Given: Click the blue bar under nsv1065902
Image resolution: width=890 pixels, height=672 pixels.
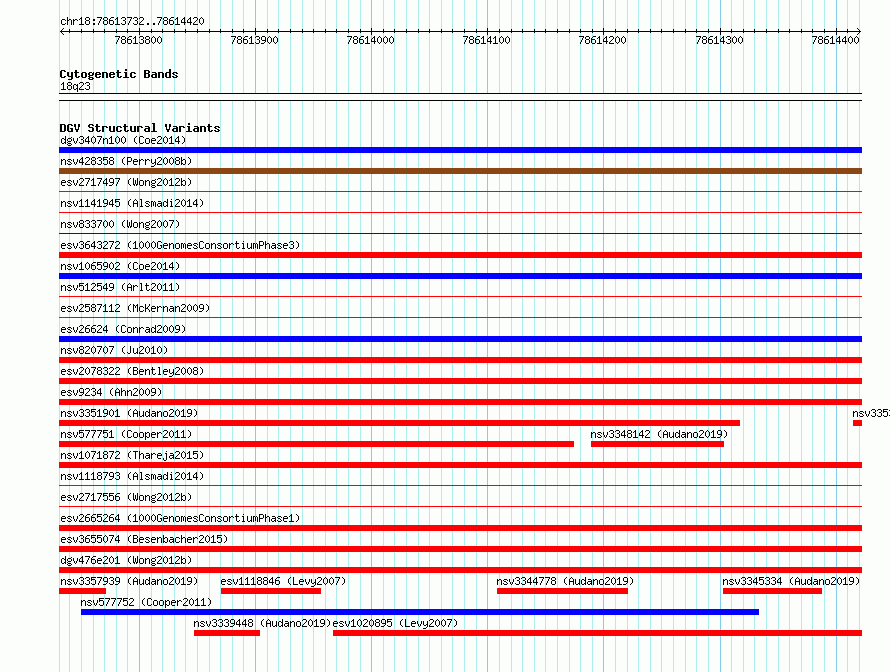Looking at the screenshot, I should click(460, 276).
